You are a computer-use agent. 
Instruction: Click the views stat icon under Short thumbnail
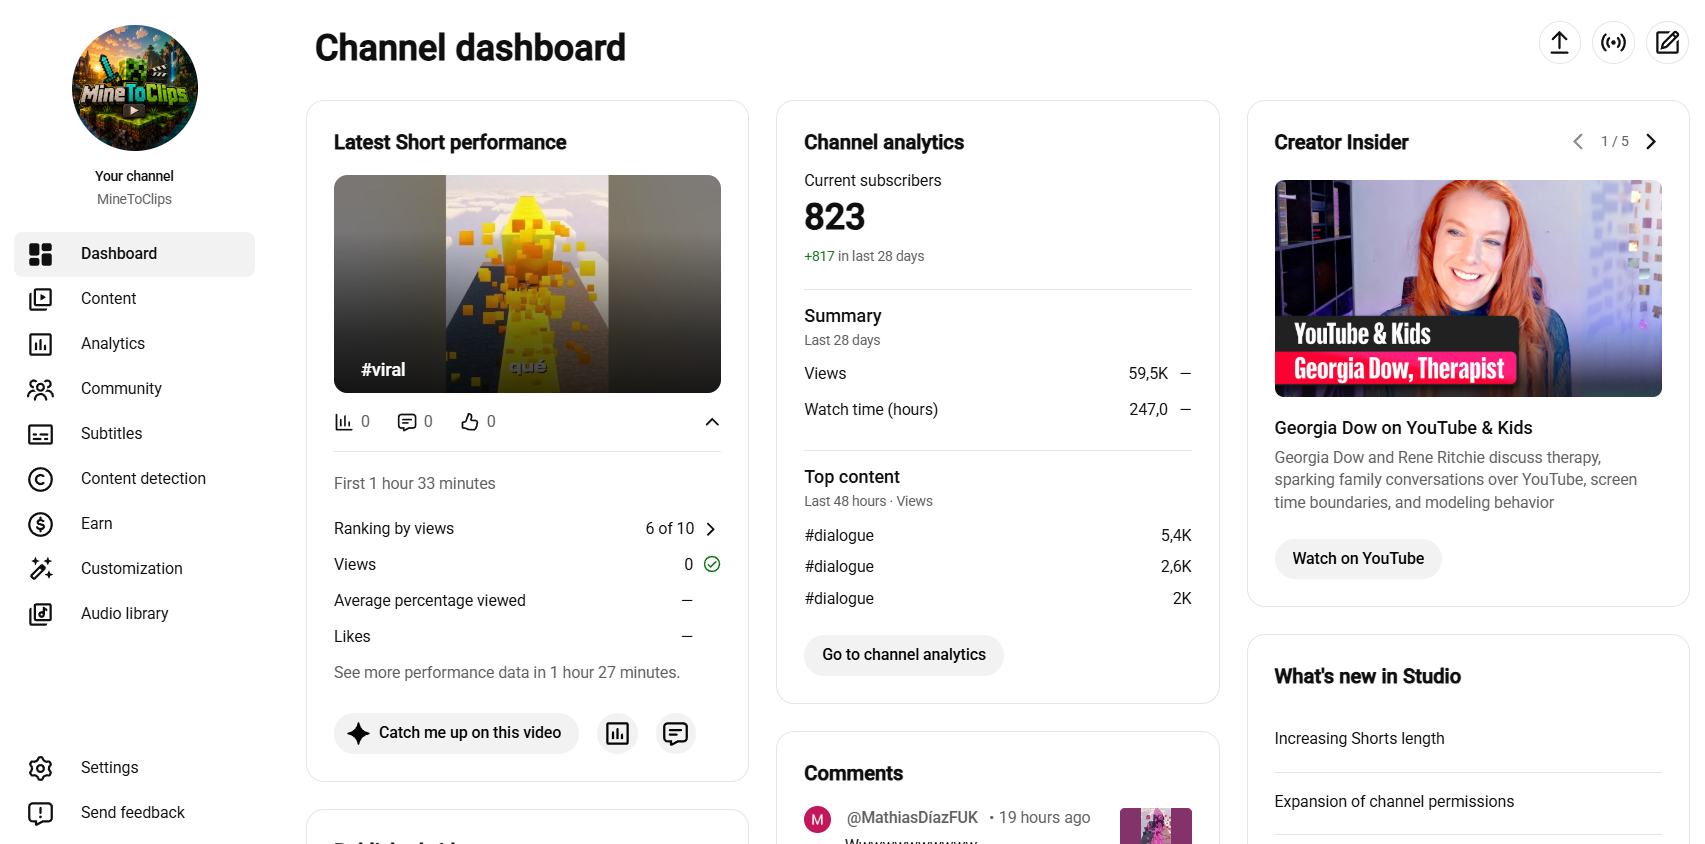(x=344, y=422)
